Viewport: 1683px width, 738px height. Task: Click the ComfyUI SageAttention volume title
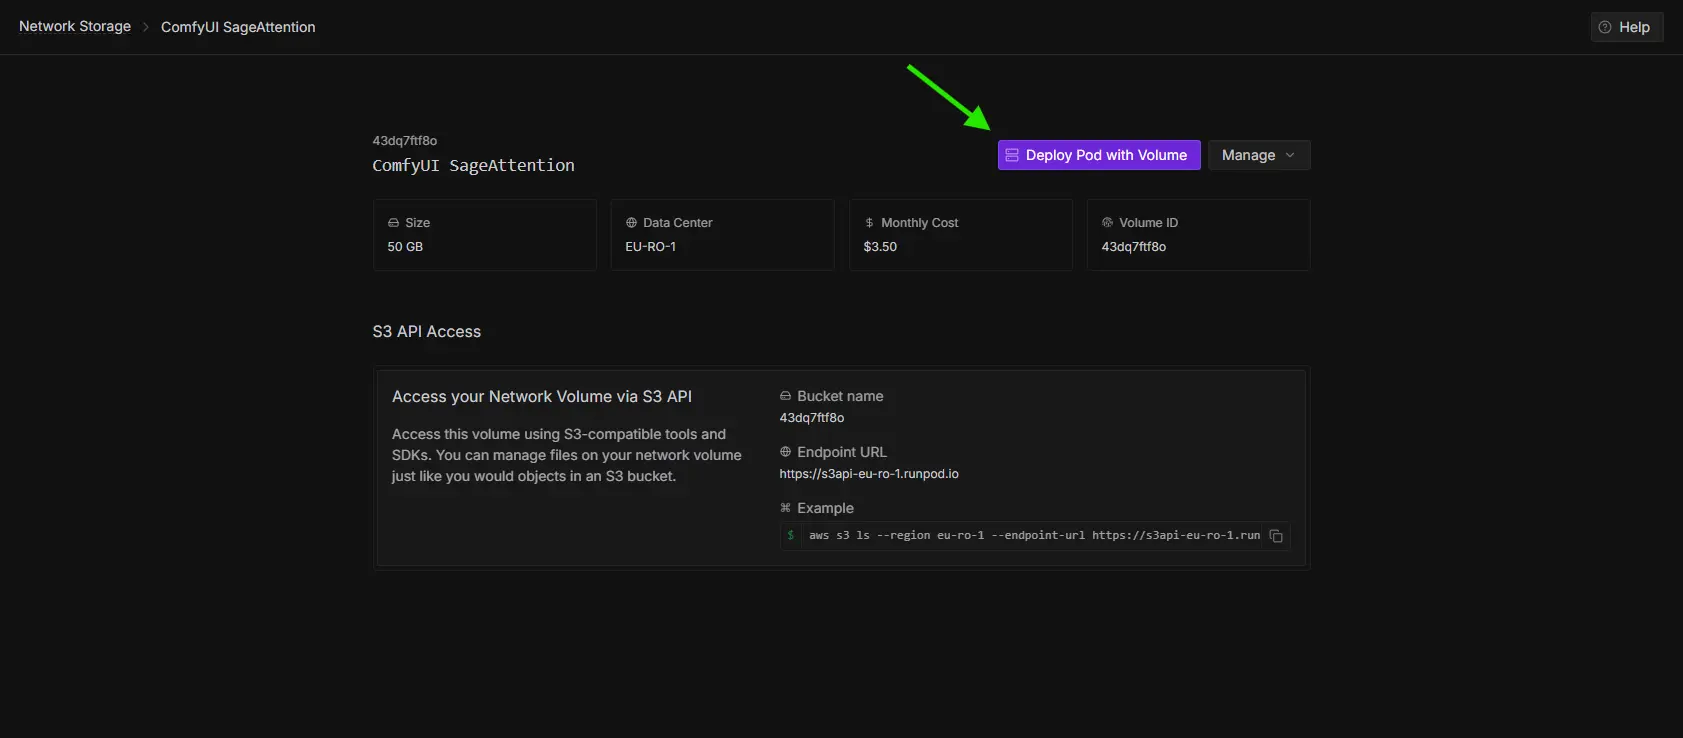click(x=473, y=165)
